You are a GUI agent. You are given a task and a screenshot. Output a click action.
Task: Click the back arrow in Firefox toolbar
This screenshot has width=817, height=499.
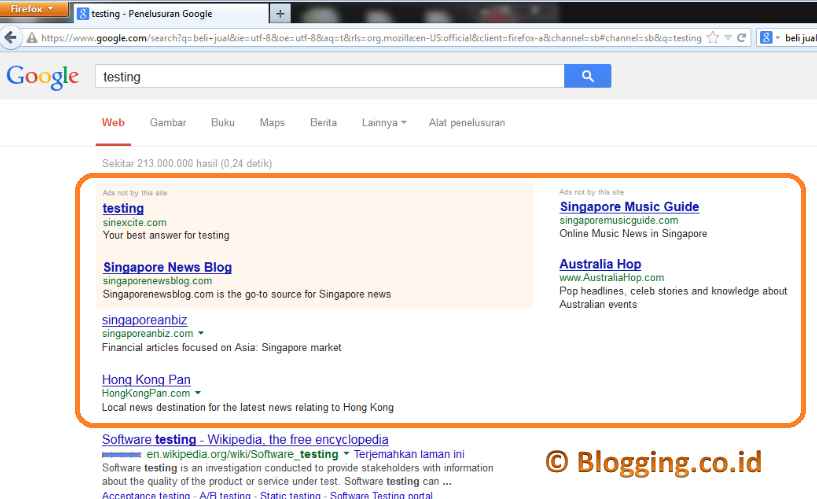click(12, 37)
